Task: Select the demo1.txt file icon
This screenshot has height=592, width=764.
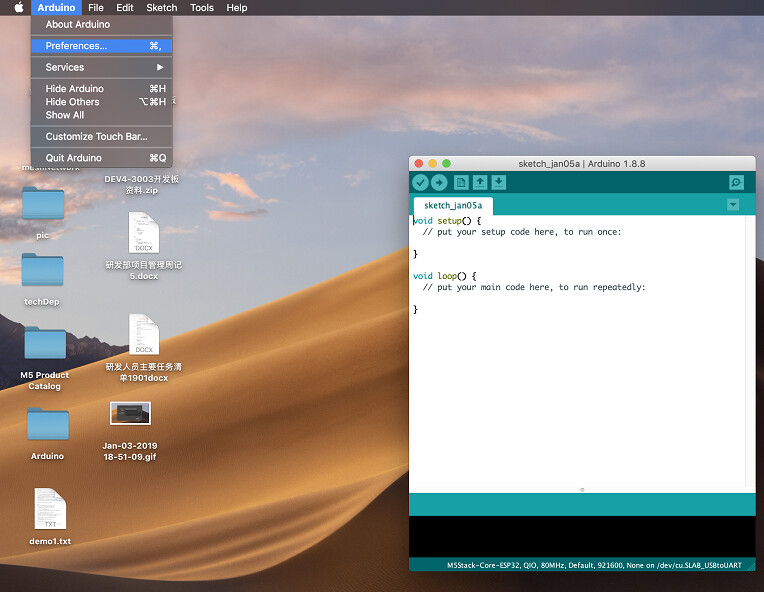Action: point(50,509)
